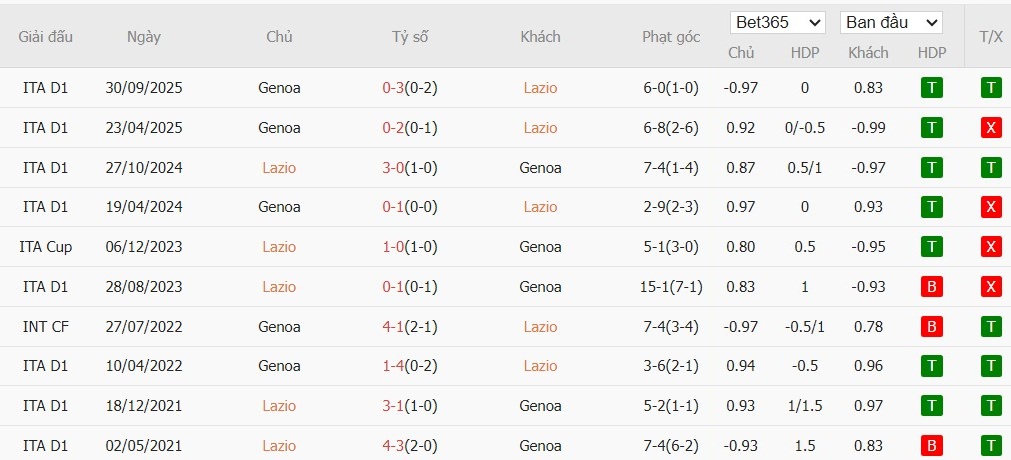This screenshot has height=460, width=1011.
Task: Open the 0-3(0-2) score link
Action: 409,88
